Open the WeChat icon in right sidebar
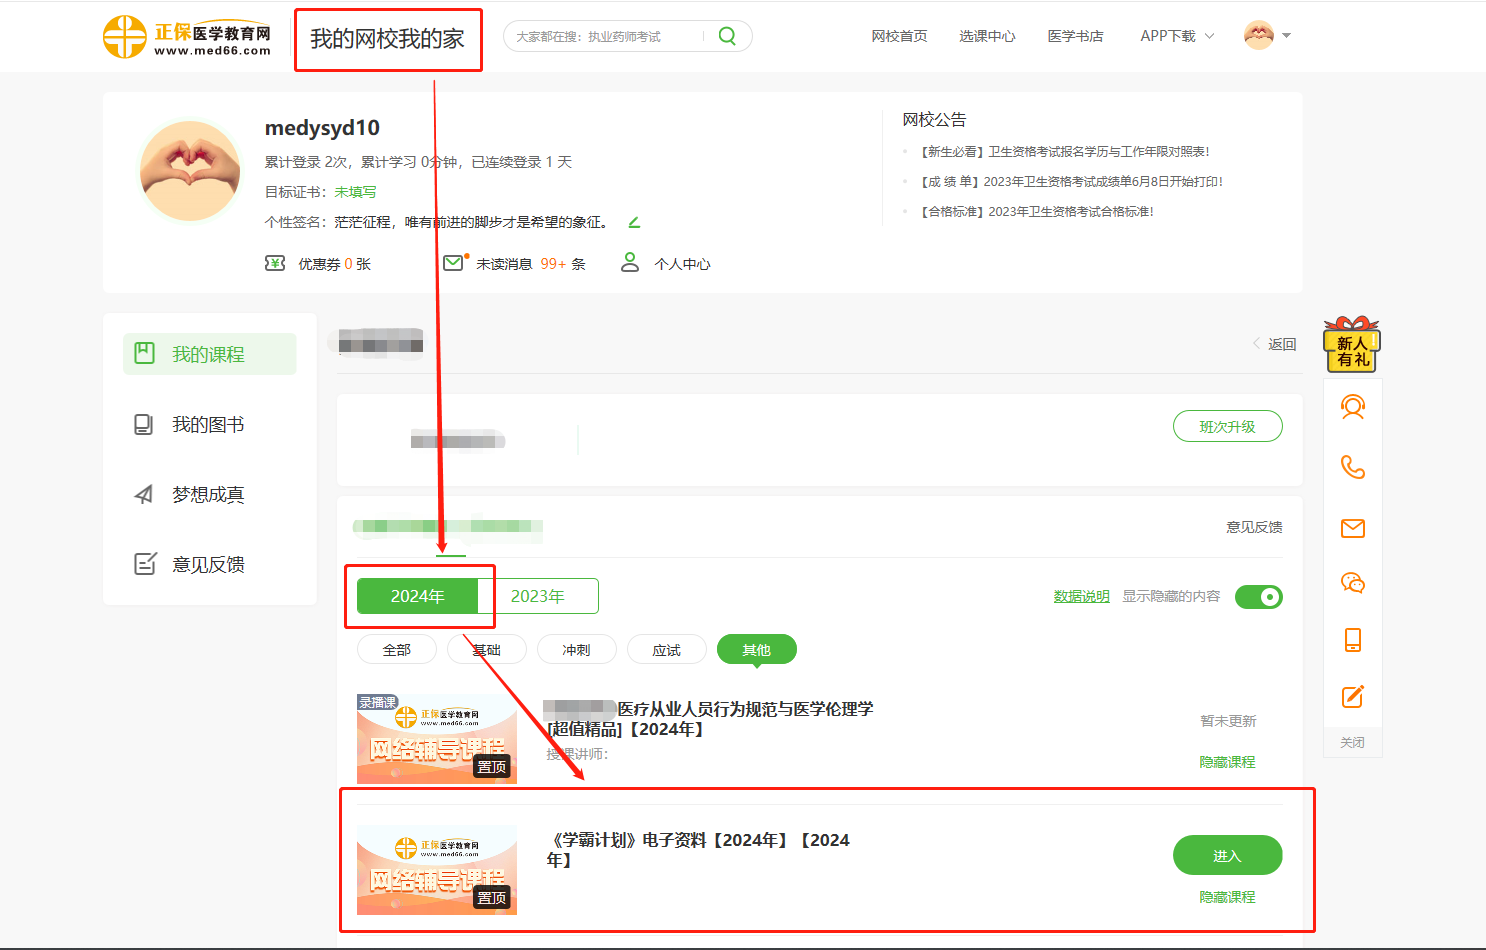Viewport: 1486px width, 950px height. tap(1352, 583)
